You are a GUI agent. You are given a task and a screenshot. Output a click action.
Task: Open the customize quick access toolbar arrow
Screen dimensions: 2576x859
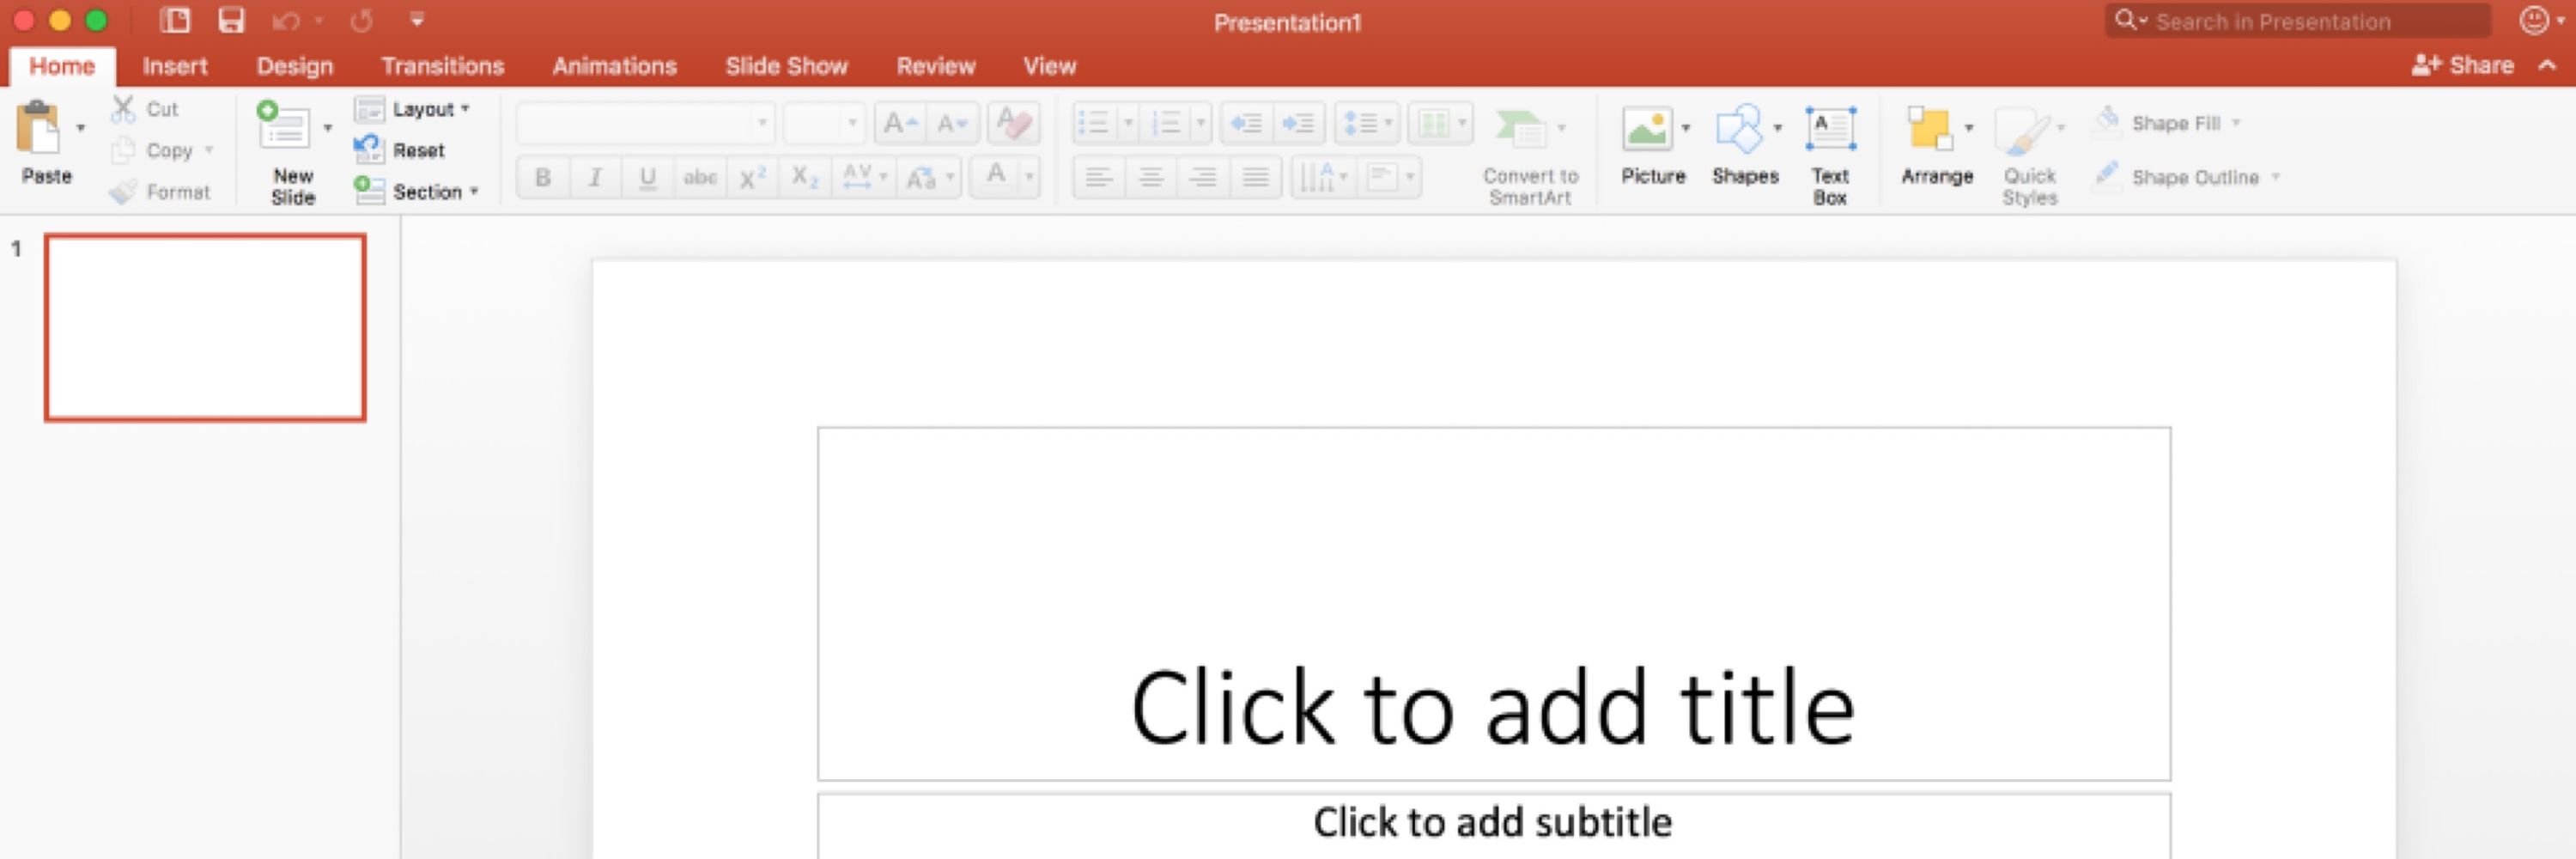[x=417, y=20]
